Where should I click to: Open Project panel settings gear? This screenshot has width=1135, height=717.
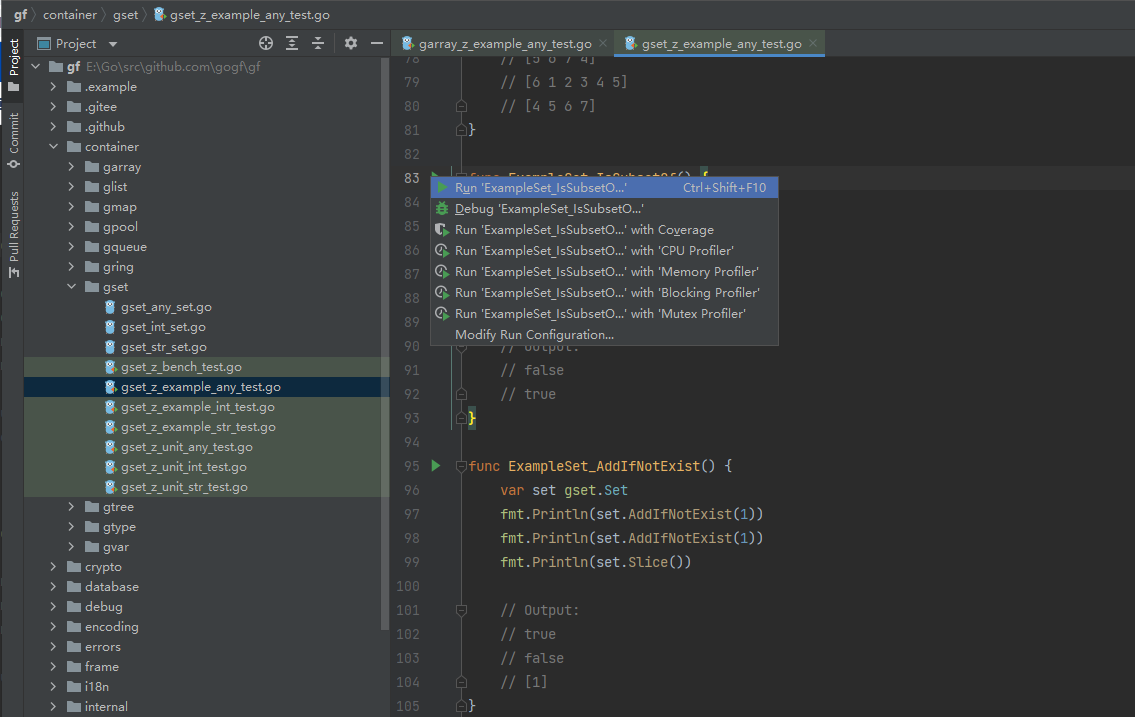pyautogui.click(x=351, y=43)
